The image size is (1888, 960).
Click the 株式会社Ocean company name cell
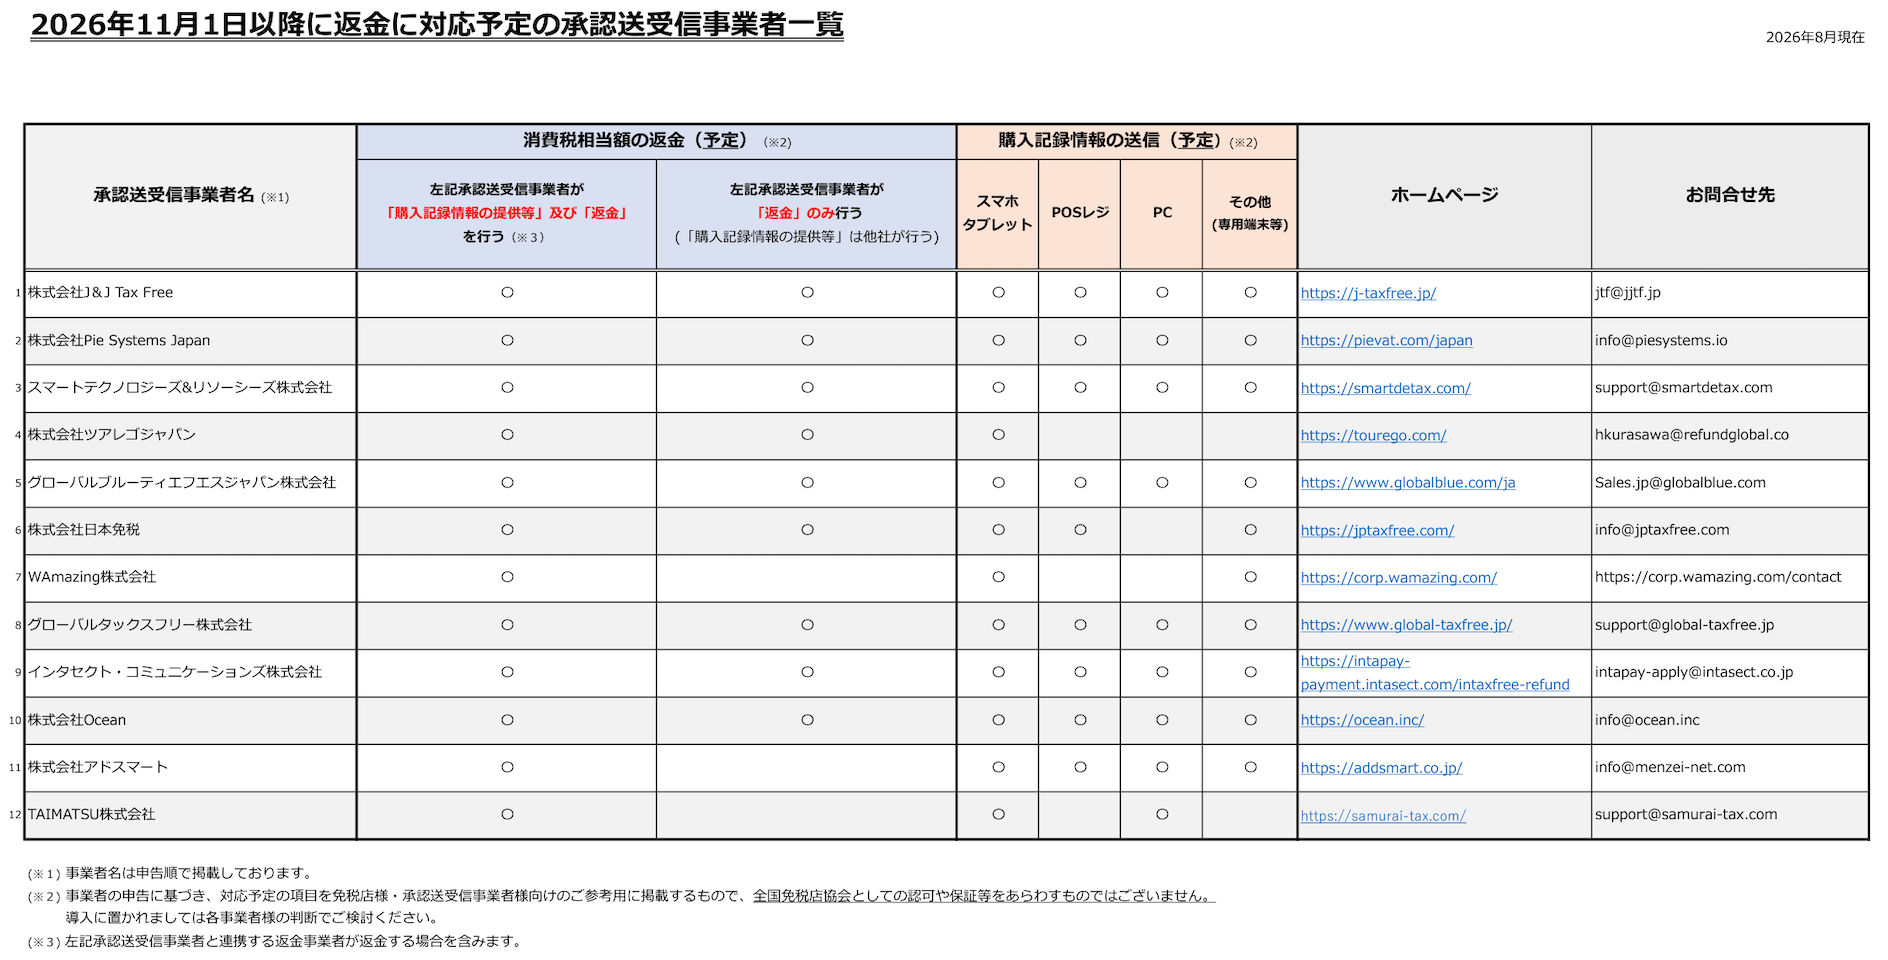click(191, 720)
